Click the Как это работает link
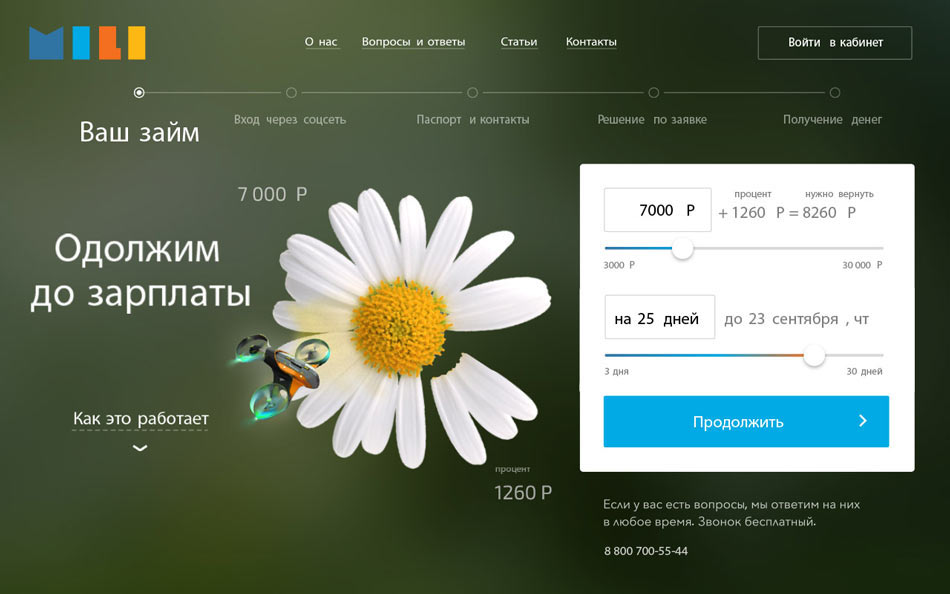The height and width of the screenshot is (594, 950). pyautogui.click(x=140, y=418)
